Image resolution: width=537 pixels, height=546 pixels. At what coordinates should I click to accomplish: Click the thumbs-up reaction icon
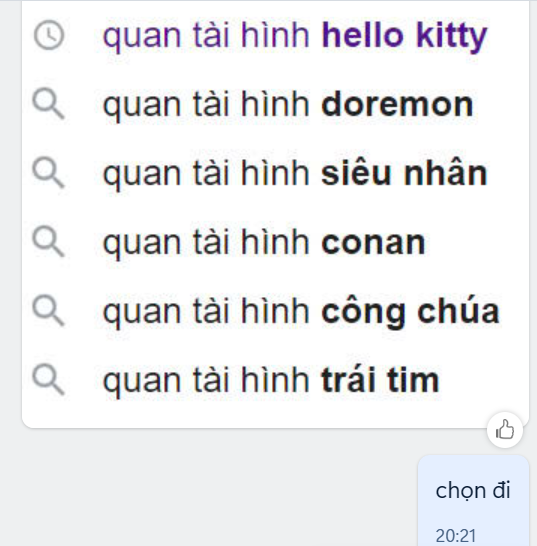pos(505,430)
